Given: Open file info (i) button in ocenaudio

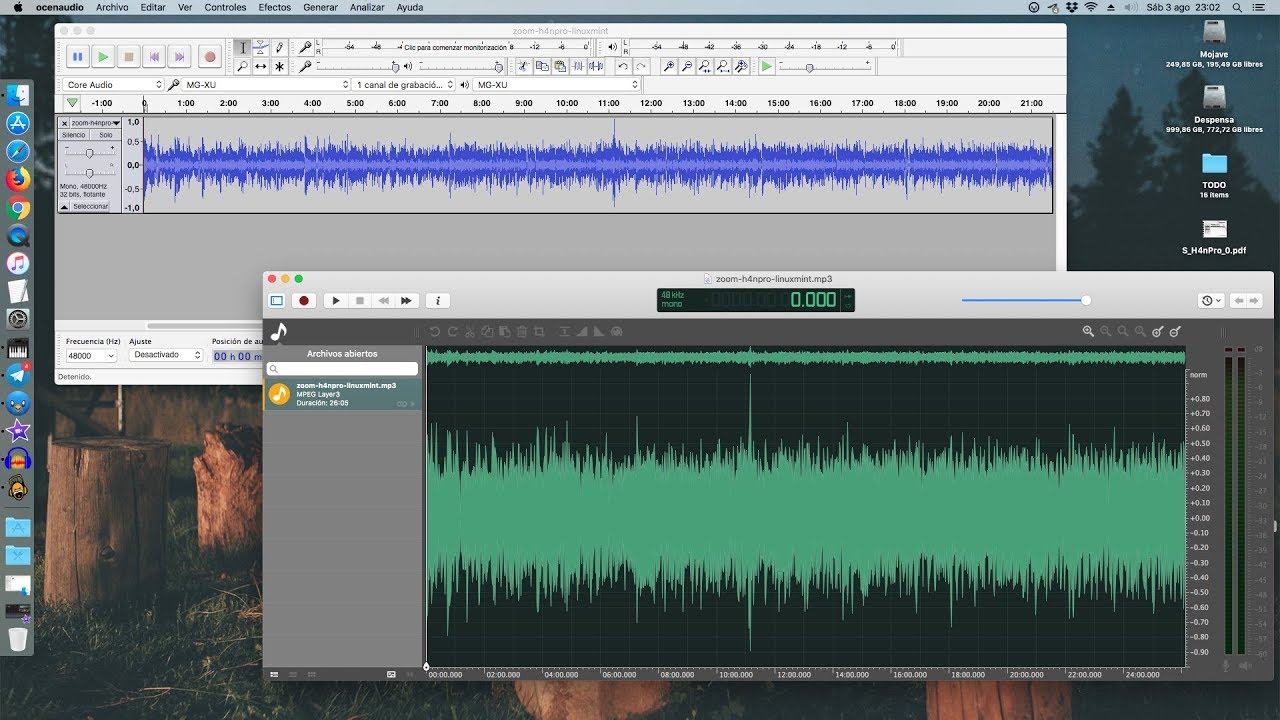Looking at the screenshot, I should point(437,300).
